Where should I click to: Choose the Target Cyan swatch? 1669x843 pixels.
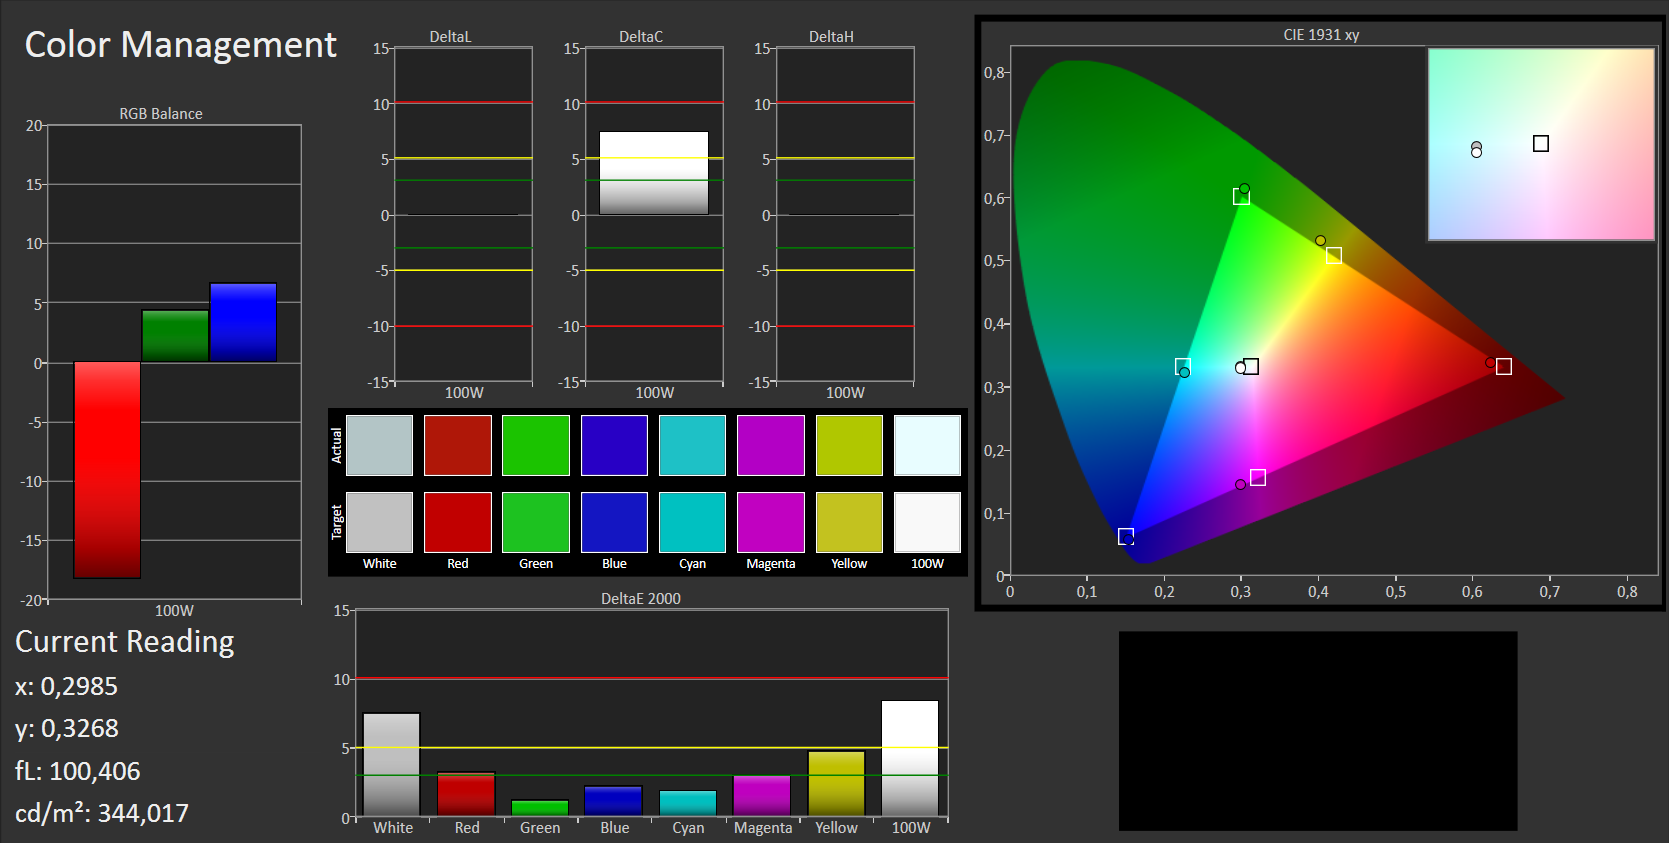point(692,522)
